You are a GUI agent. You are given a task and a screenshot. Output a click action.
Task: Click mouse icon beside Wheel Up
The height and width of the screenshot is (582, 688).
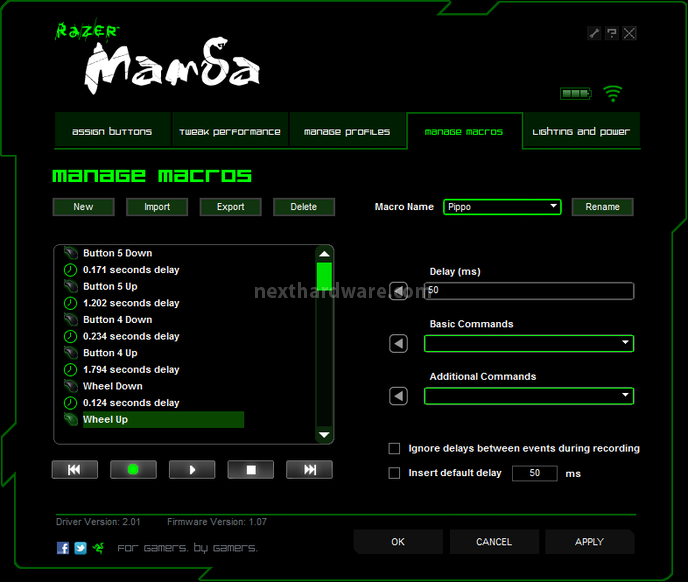71,419
